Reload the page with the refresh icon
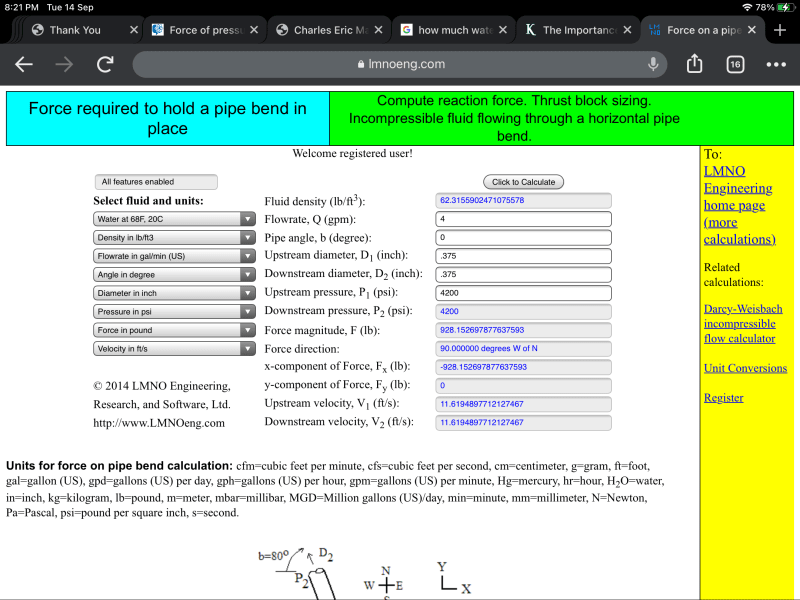800x600 pixels. click(x=105, y=64)
